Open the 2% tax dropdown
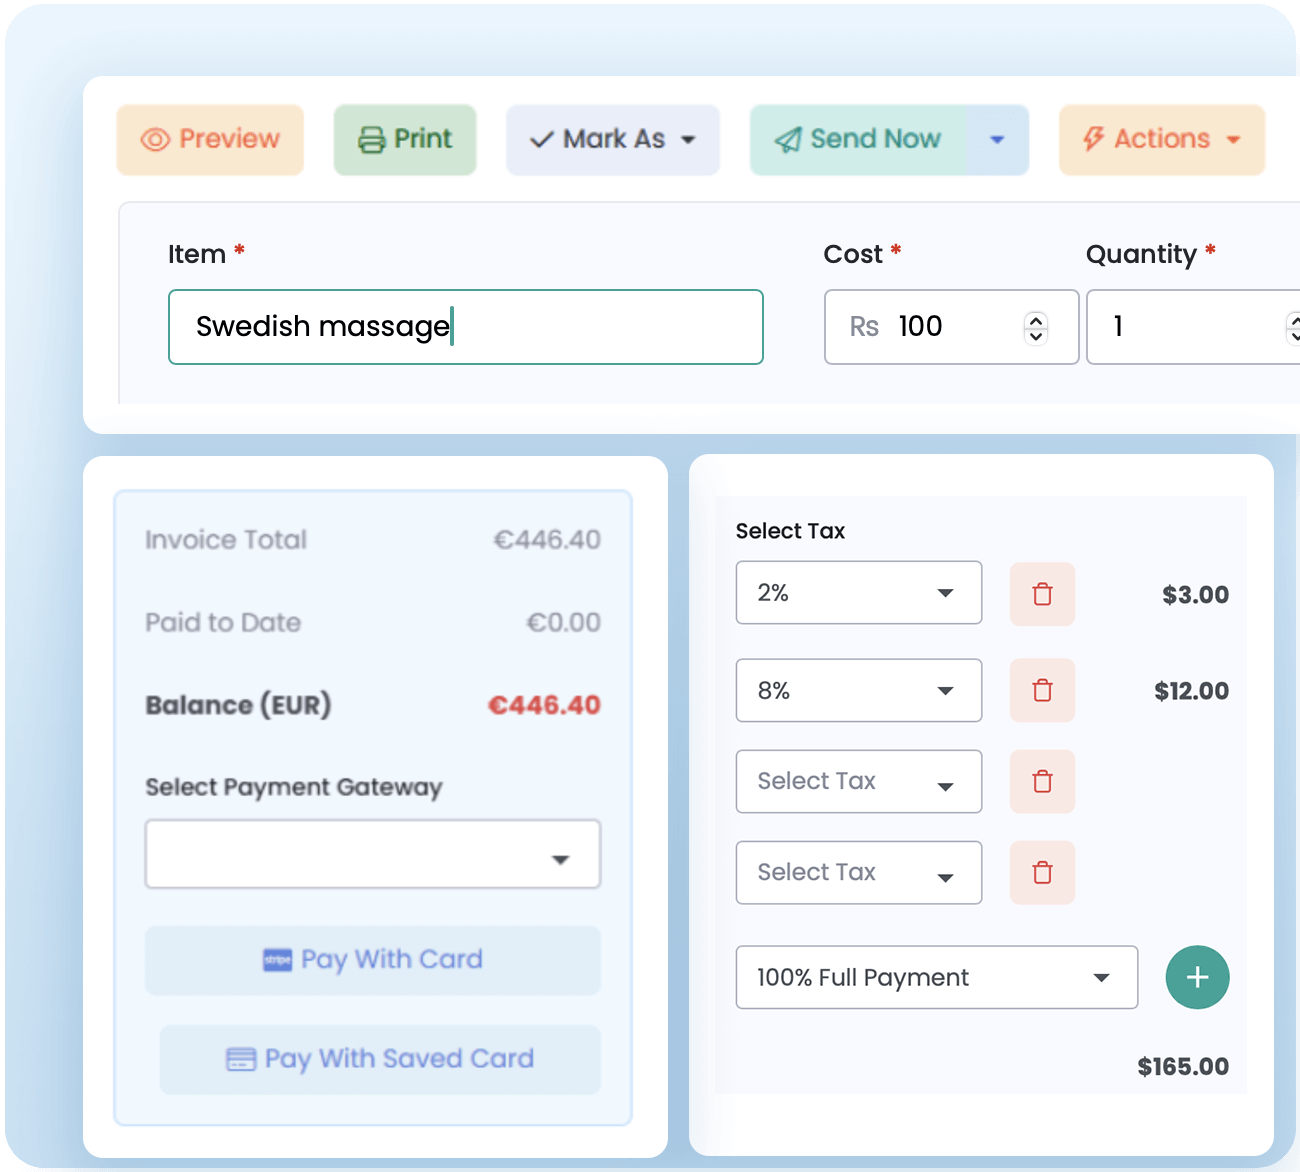Image resolution: width=1300 pixels, height=1172 pixels. pos(858,593)
